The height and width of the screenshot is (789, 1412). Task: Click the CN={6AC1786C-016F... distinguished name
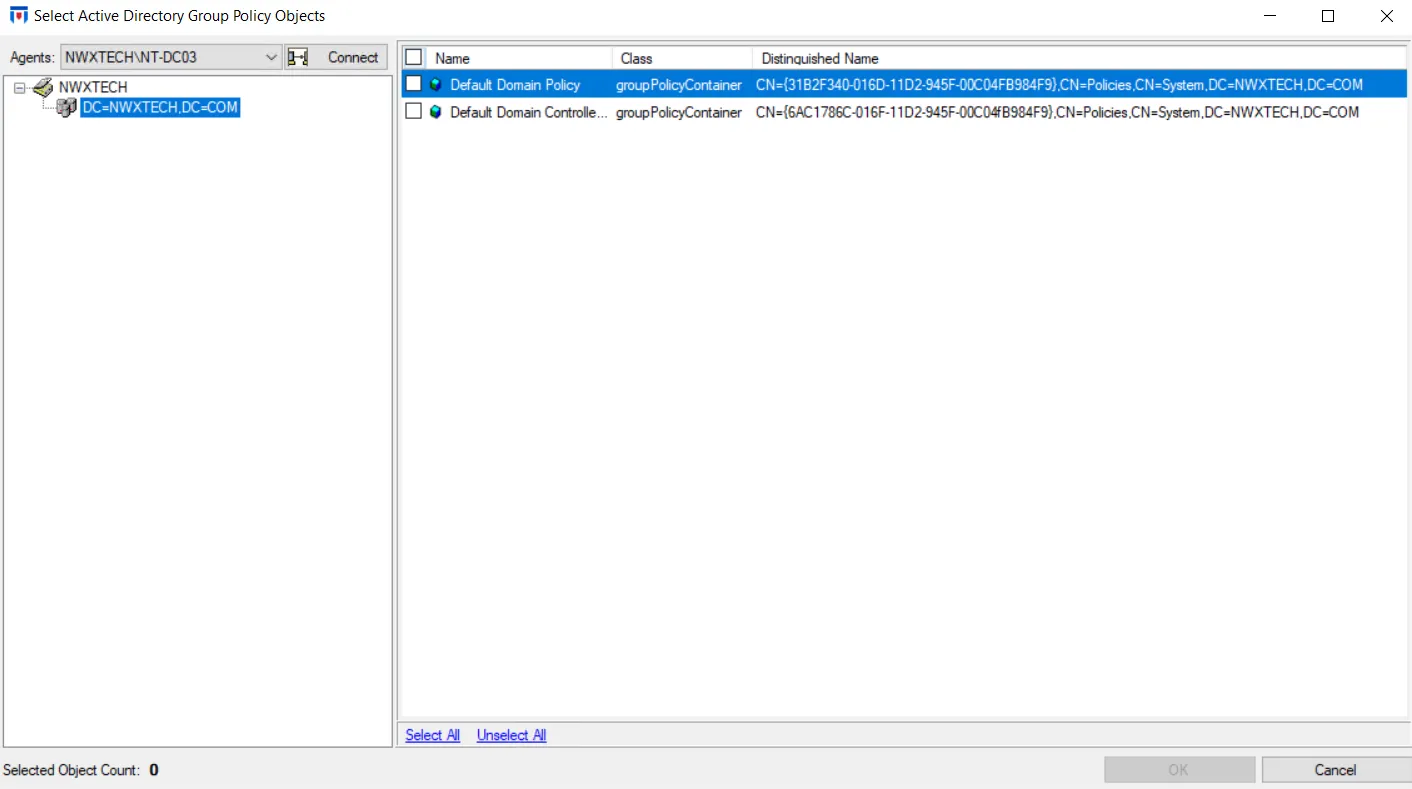[x=1057, y=112]
